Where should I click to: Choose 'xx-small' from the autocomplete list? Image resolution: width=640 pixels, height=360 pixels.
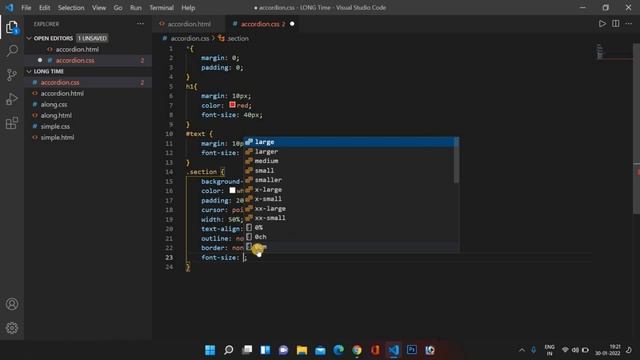(x=351, y=218)
